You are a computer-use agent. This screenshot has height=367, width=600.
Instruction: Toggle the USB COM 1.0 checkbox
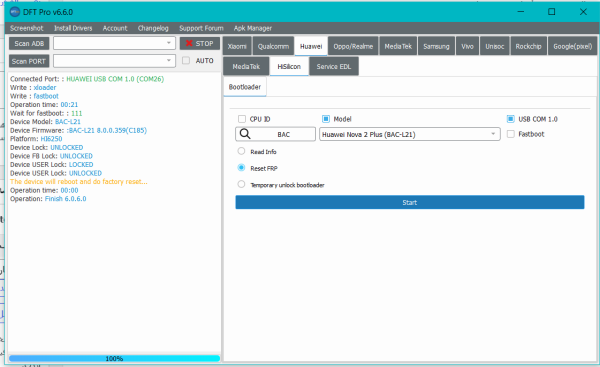pos(510,119)
